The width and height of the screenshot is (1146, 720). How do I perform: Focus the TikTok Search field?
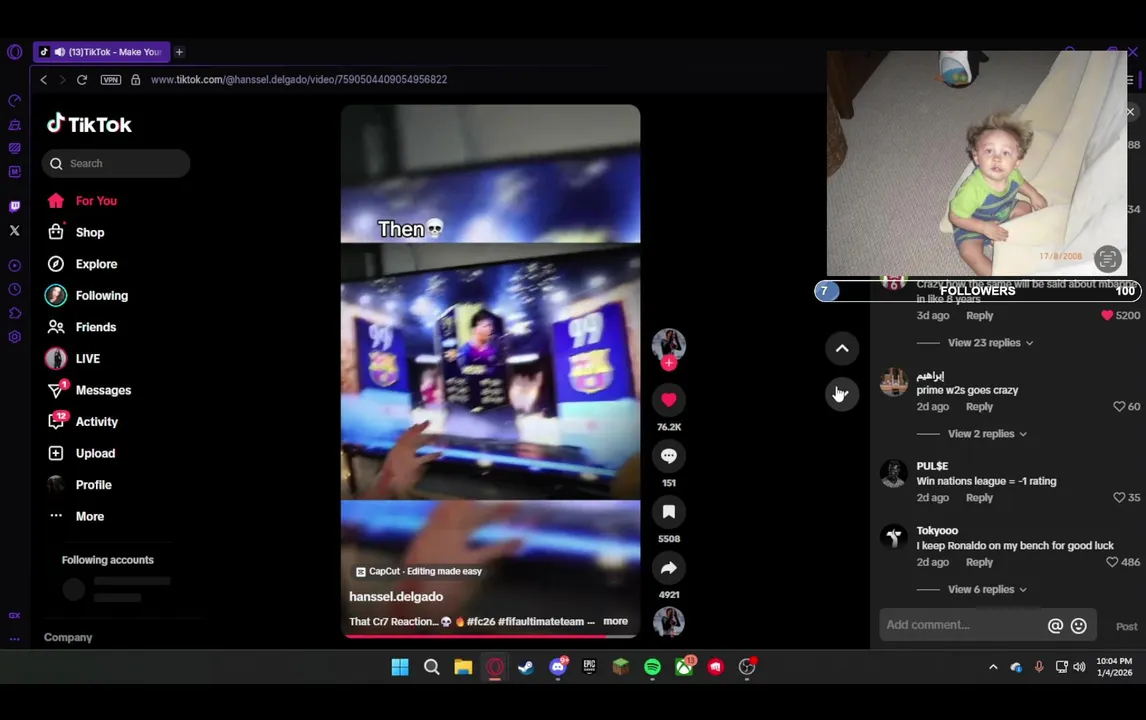tap(116, 164)
